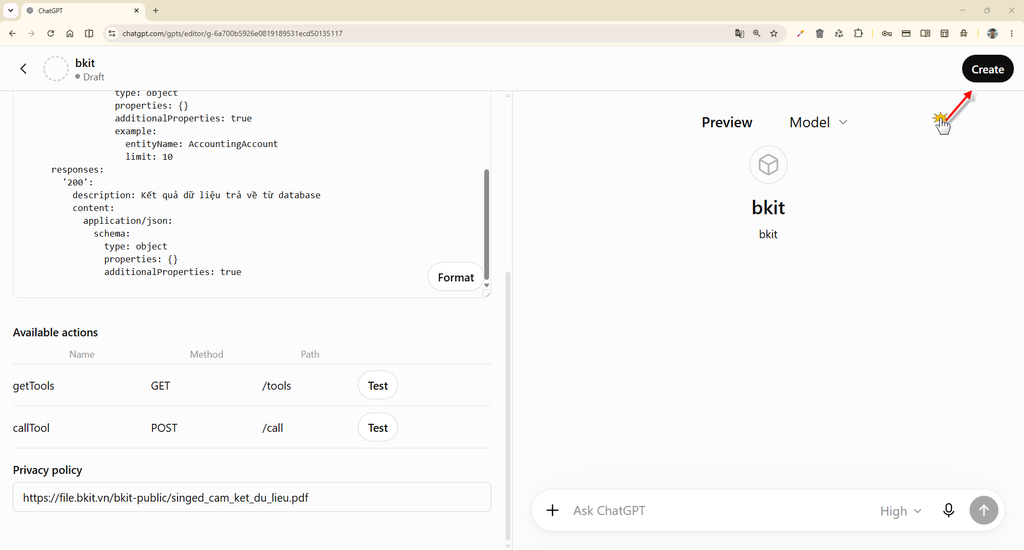Open the High reasoning level dropdown
The image size is (1024, 550).
tap(901, 511)
